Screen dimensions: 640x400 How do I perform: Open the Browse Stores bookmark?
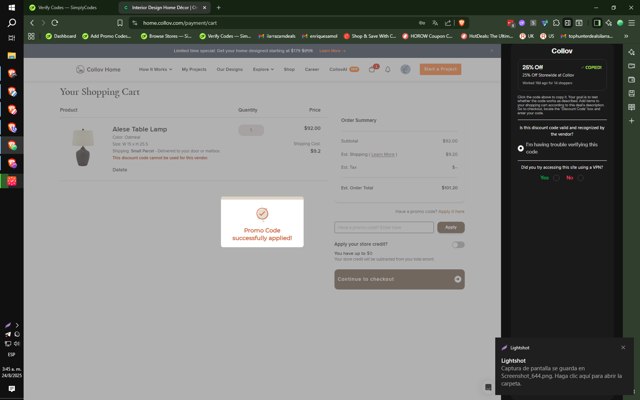click(166, 36)
